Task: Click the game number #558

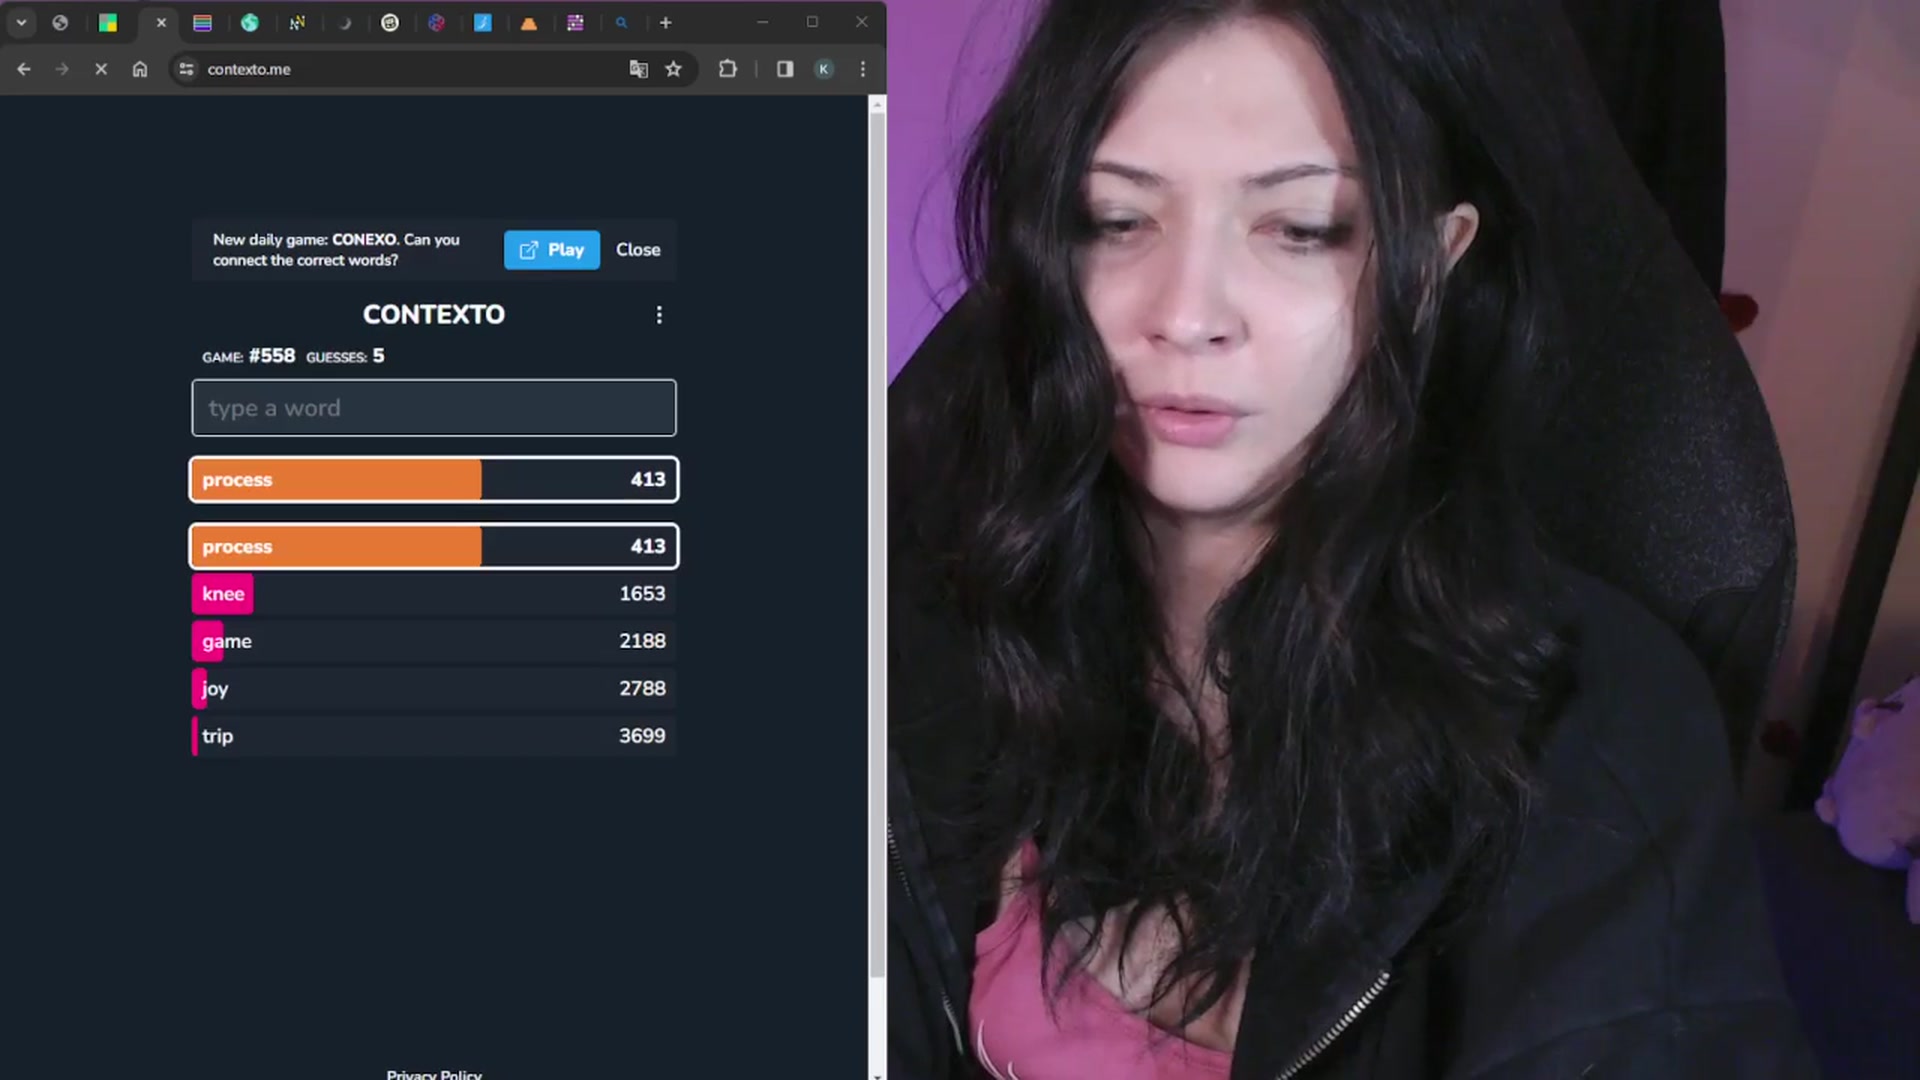Action: [x=272, y=356]
